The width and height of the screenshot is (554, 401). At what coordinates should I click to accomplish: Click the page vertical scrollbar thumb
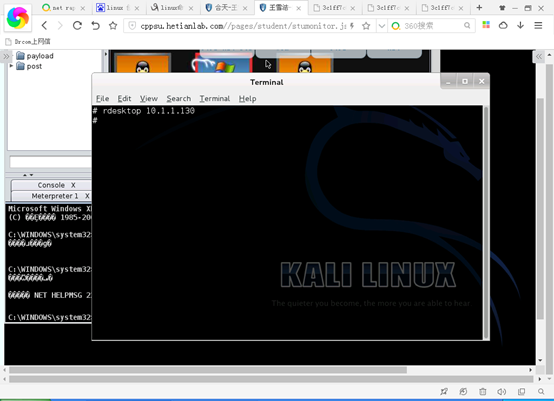pos(540,208)
